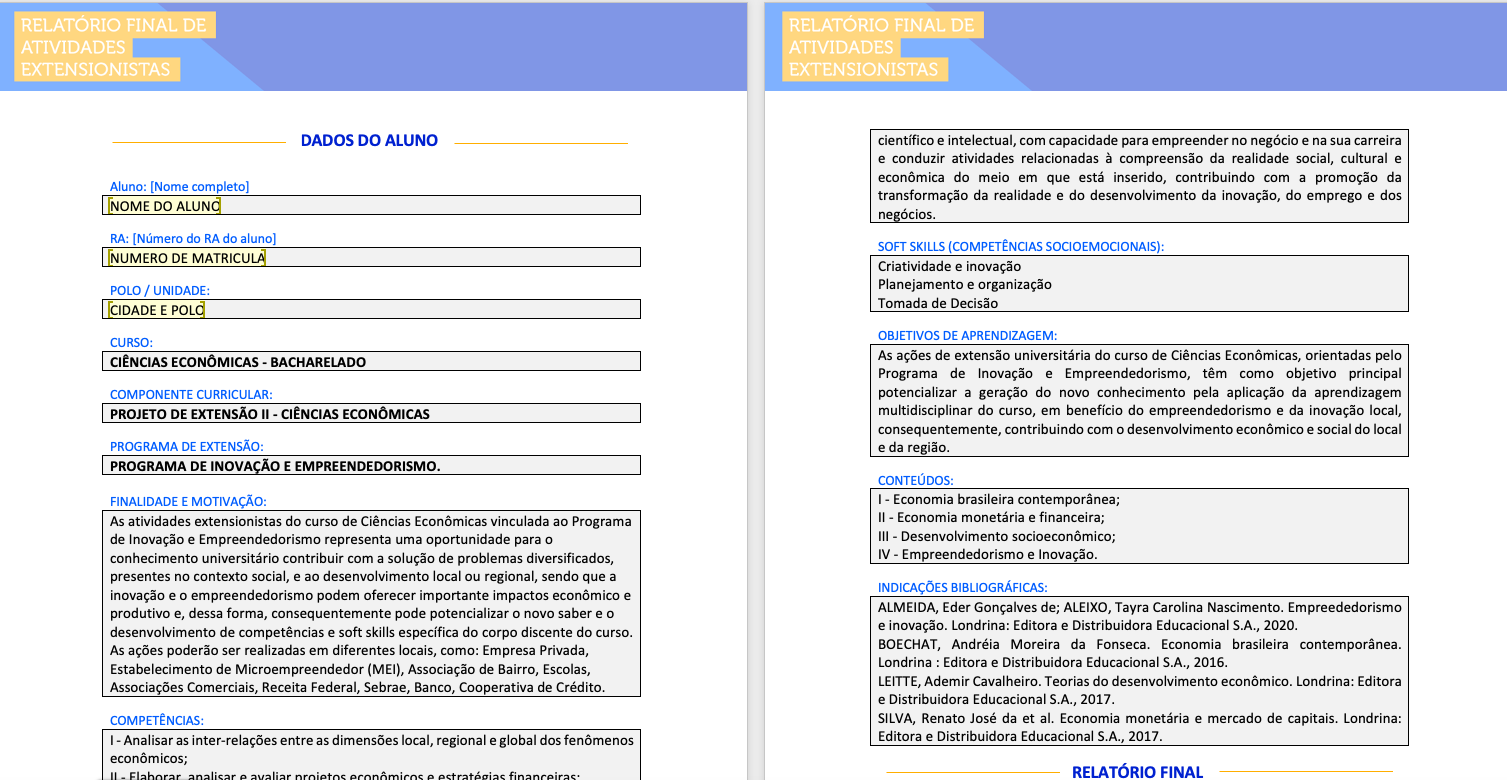This screenshot has height=780, width=1507.
Task: Click the Indicações Bibliográficas references box
Action: click(1140, 671)
